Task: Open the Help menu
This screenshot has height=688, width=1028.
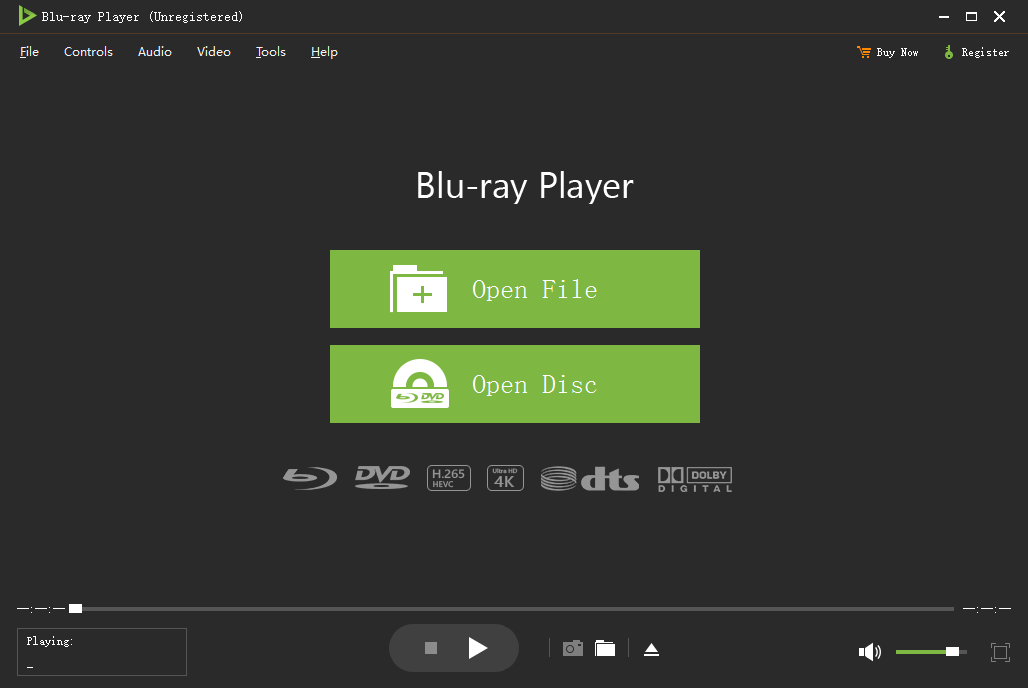Action: 324,52
